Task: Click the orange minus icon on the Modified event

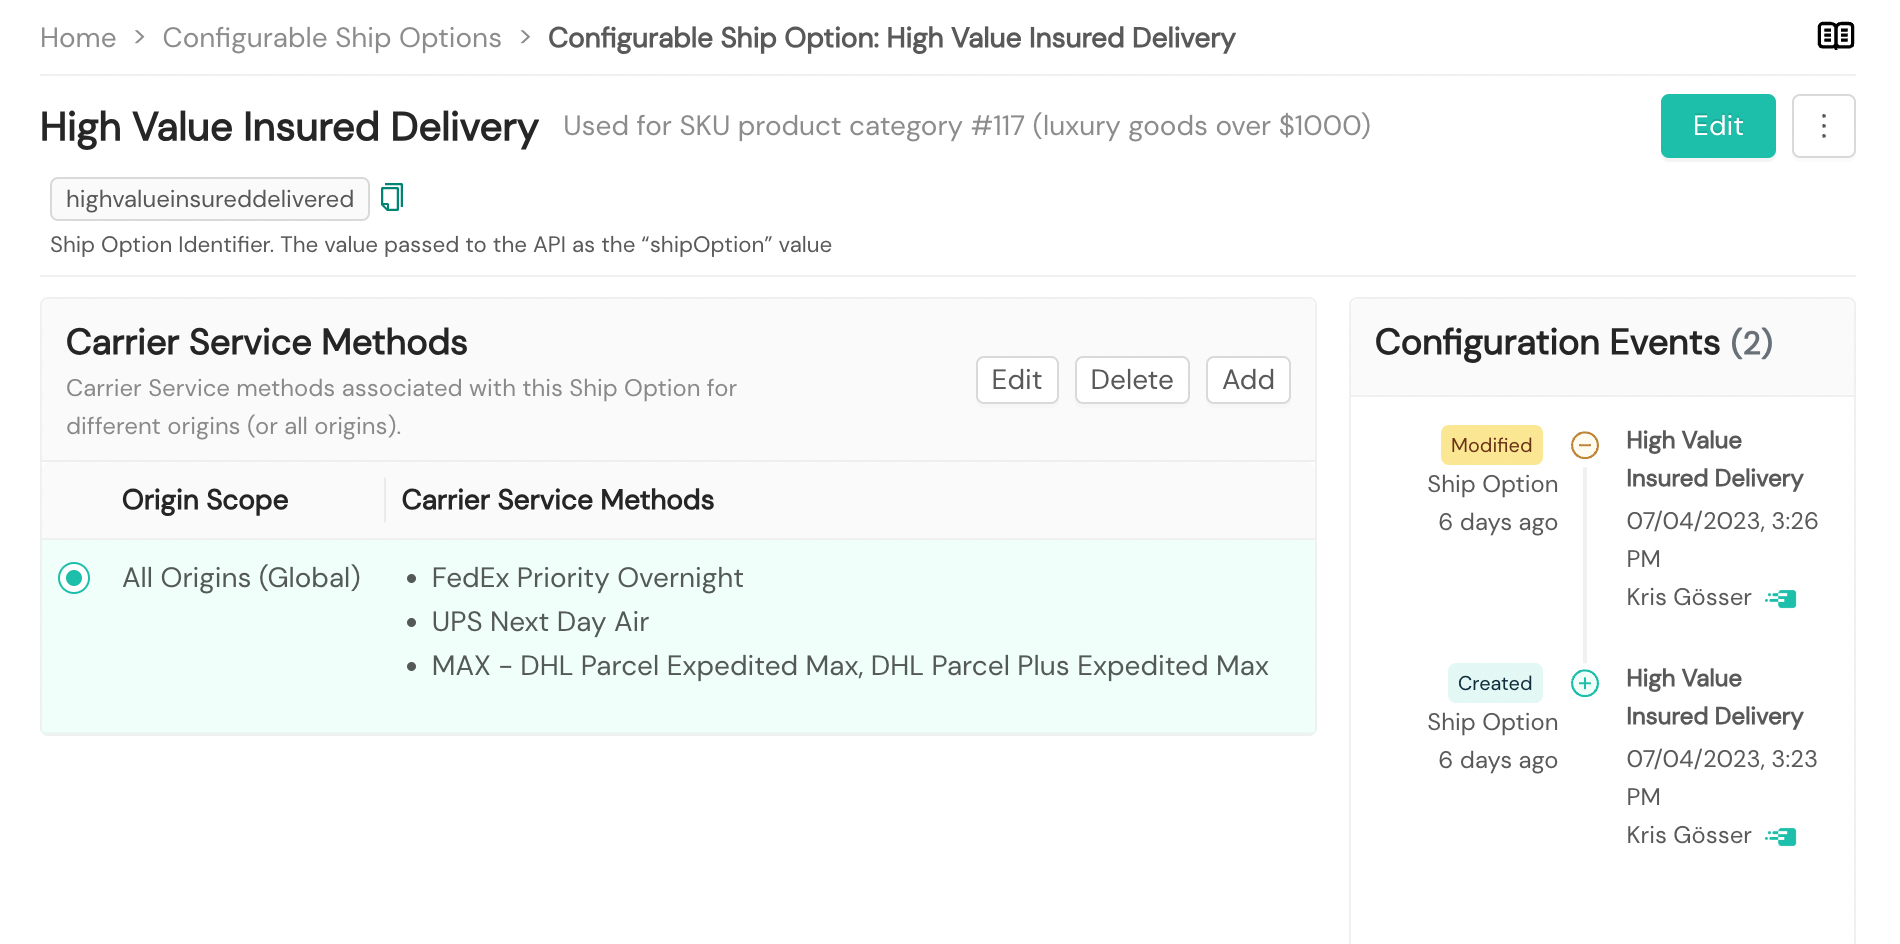Action: pos(1584,445)
